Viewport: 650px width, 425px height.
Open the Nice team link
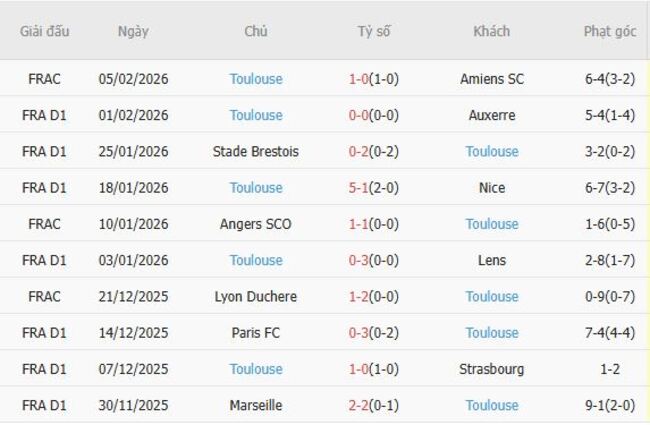coord(492,188)
